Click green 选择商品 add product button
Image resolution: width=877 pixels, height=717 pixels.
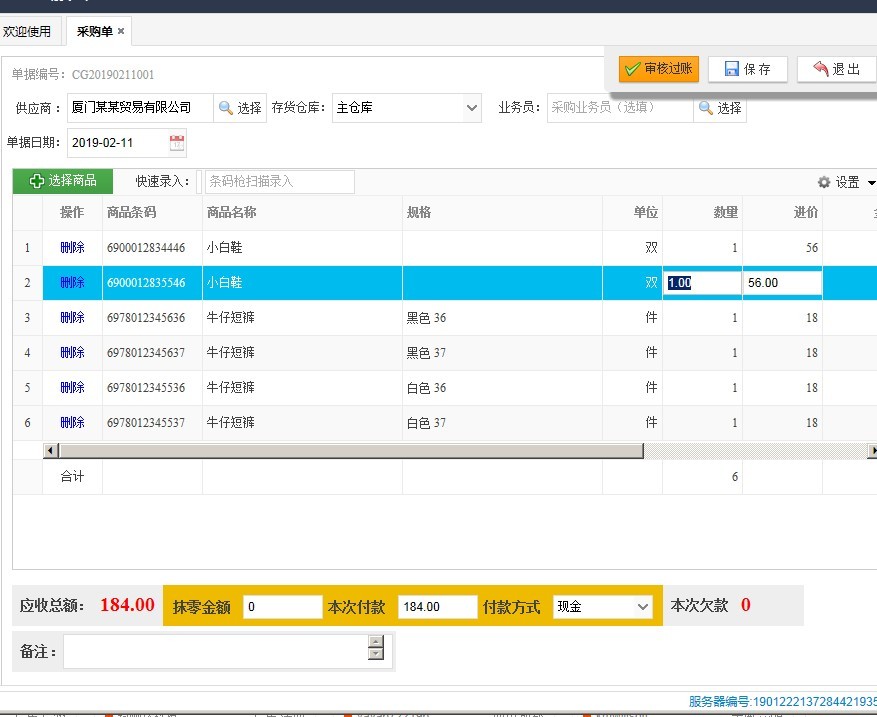tap(63, 181)
